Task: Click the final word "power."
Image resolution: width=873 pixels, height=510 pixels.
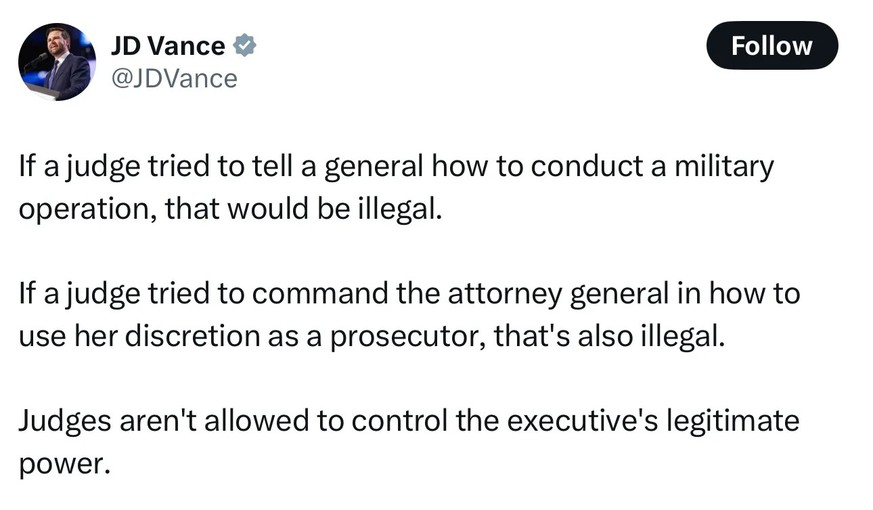Action: pos(61,463)
